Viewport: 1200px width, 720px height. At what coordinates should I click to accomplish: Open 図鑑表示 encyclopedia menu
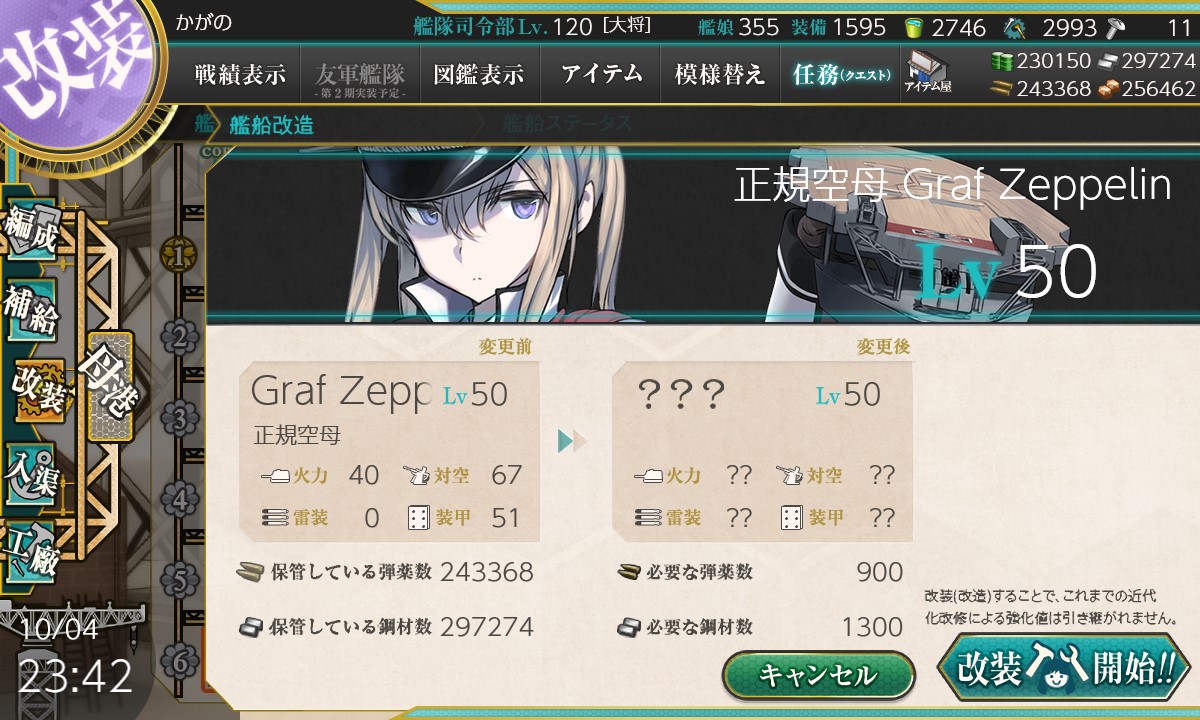pos(479,74)
